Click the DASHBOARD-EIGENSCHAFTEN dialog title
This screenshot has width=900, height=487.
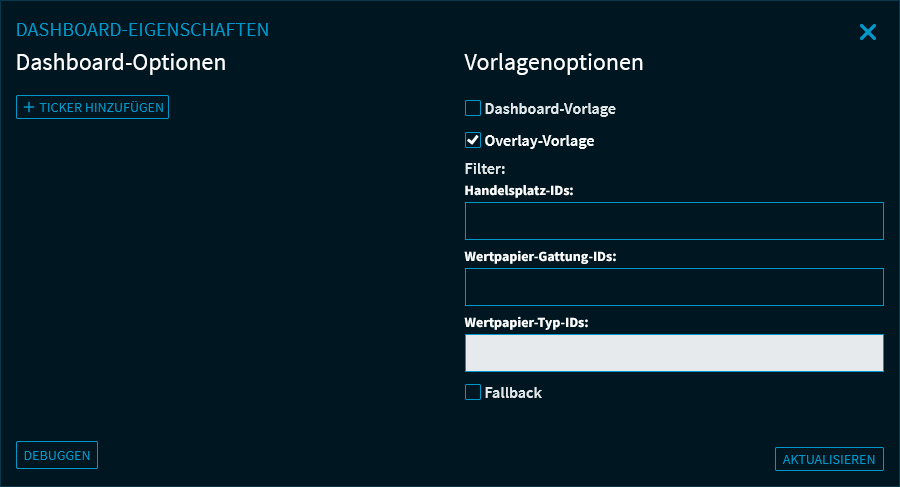coord(142,30)
